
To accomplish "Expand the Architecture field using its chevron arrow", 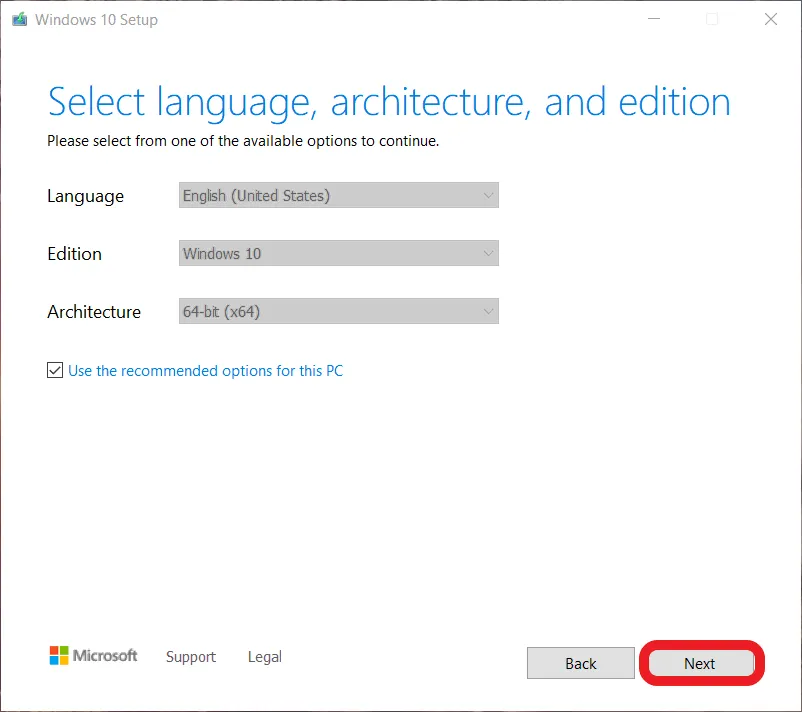I will pos(488,312).
